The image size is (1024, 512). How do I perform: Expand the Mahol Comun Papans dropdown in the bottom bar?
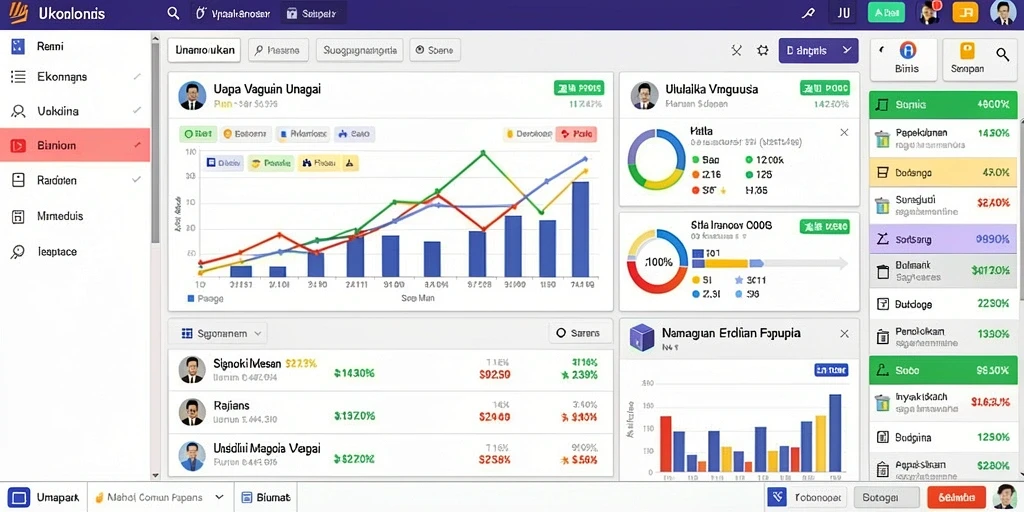pyautogui.click(x=161, y=498)
